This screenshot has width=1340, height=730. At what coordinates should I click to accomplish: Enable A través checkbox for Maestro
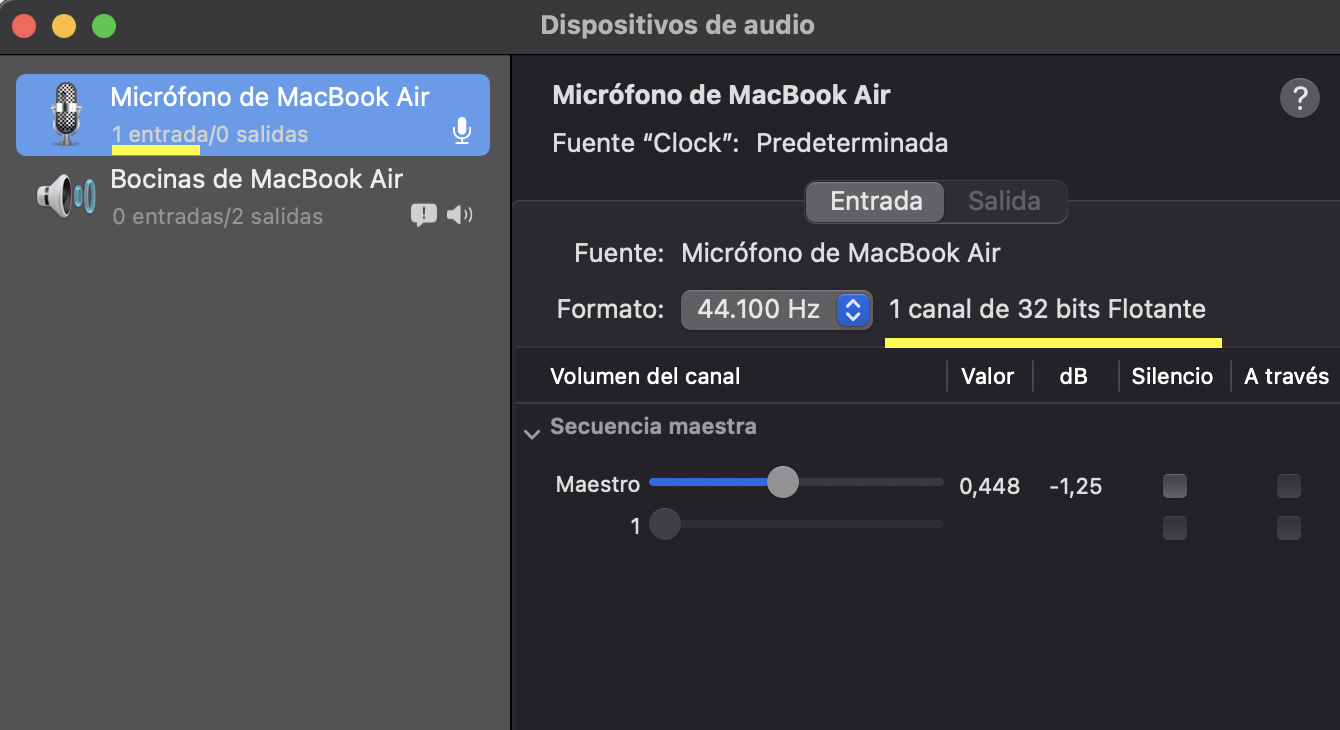pyautogui.click(x=1289, y=486)
